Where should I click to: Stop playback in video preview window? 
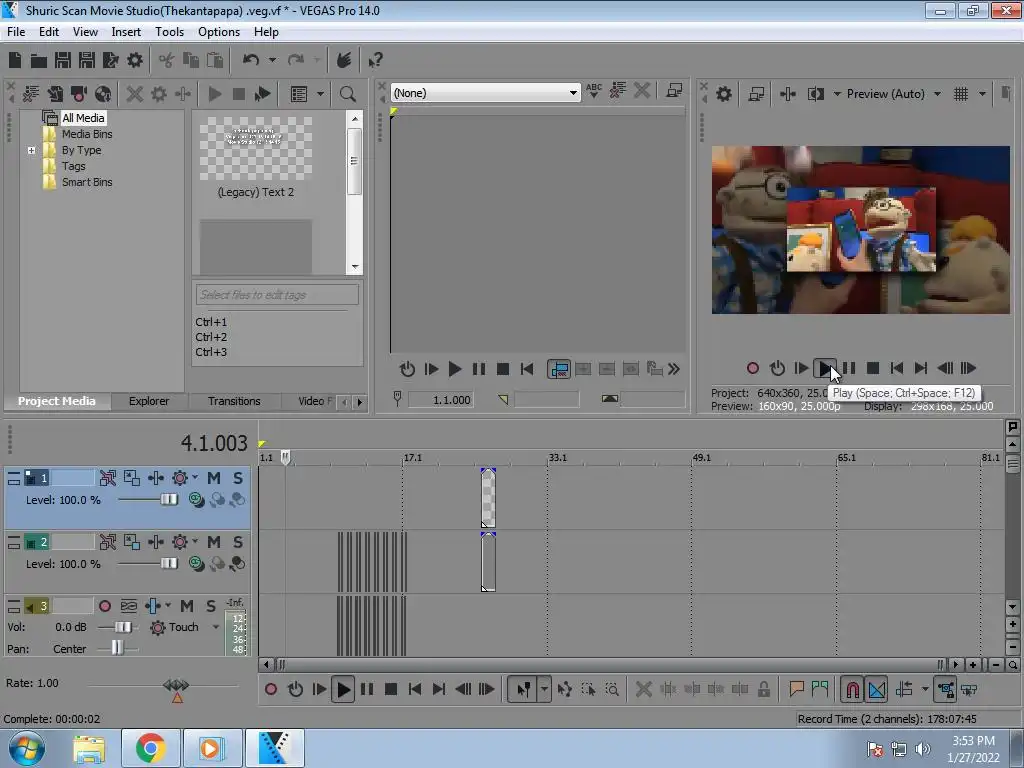click(x=872, y=368)
